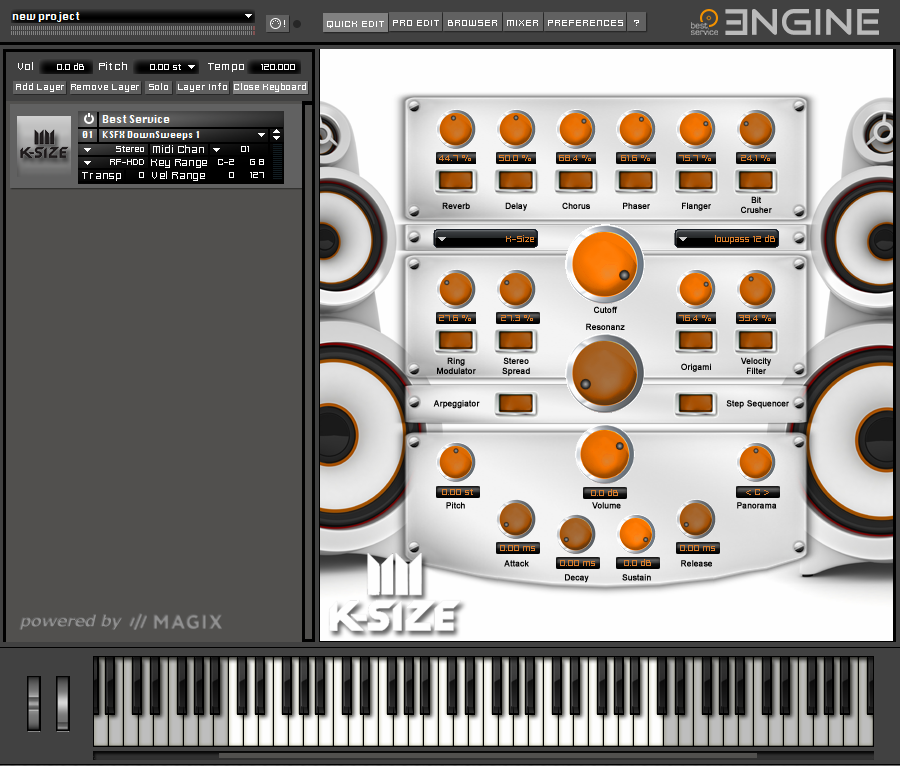The width and height of the screenshot is (900, 766).
Task: Open the Browser tab
Action: coord(472,23)
